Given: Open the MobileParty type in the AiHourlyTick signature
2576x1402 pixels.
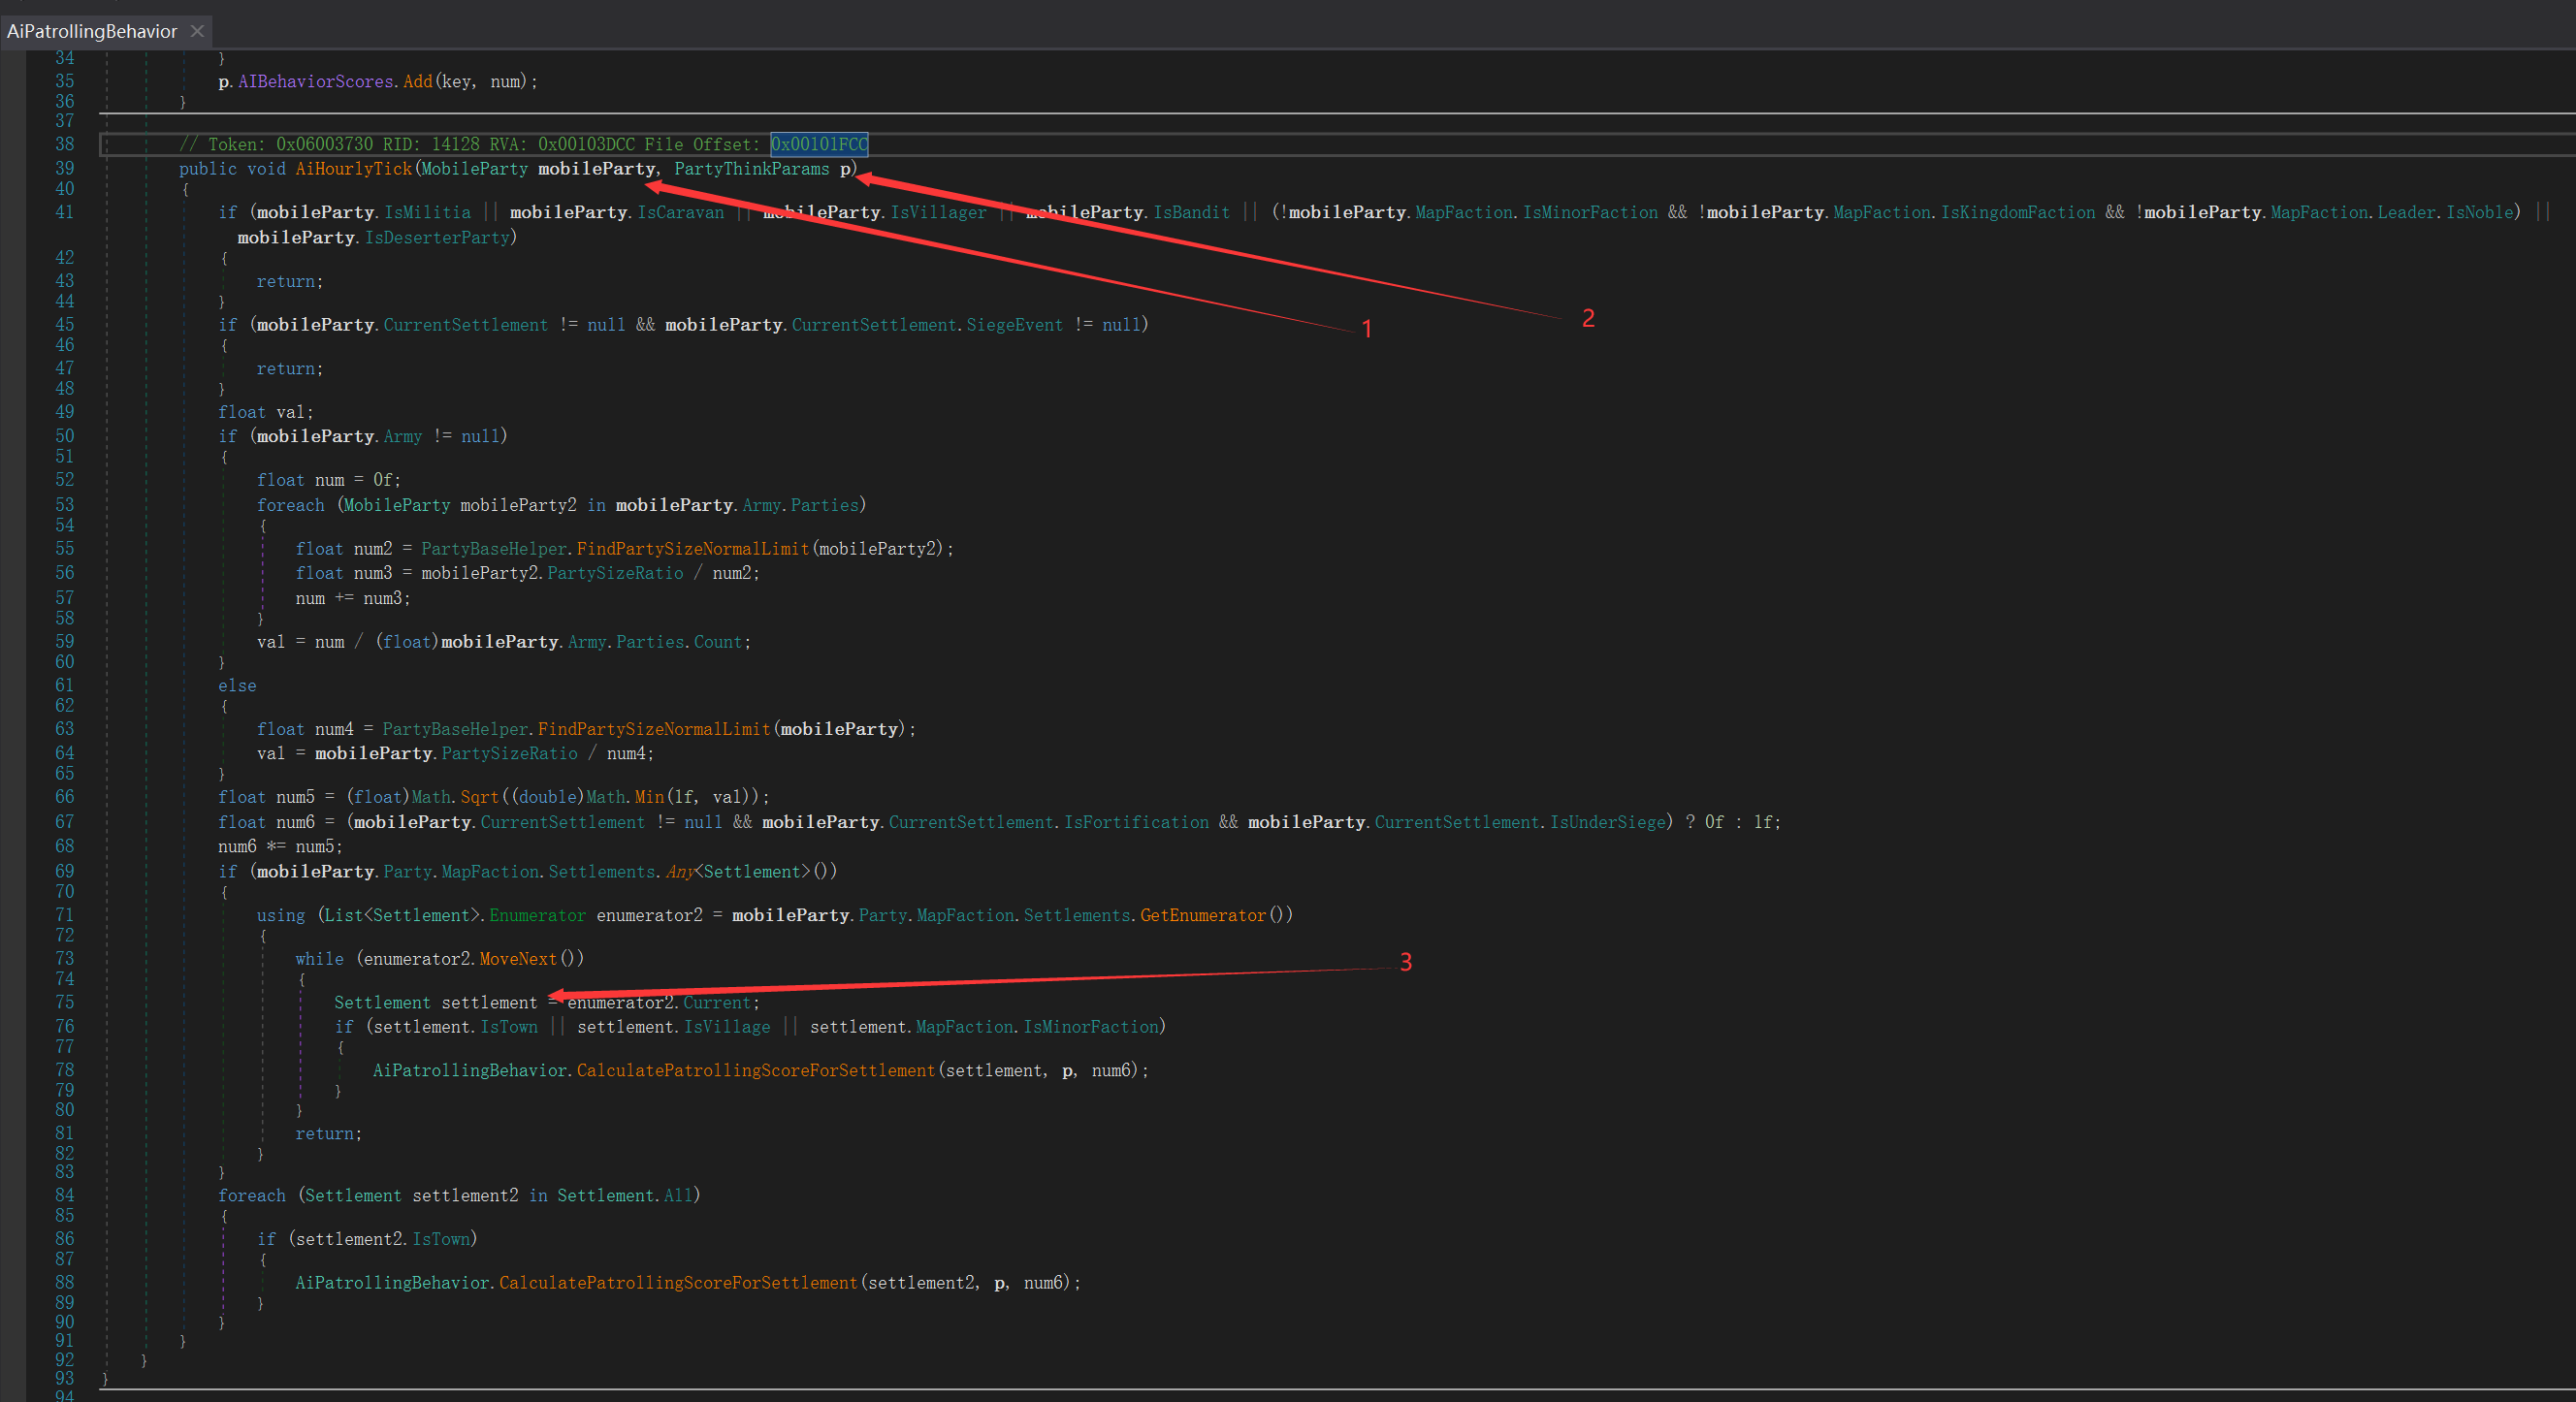Looking at the screenshot, I should point(474,169).
